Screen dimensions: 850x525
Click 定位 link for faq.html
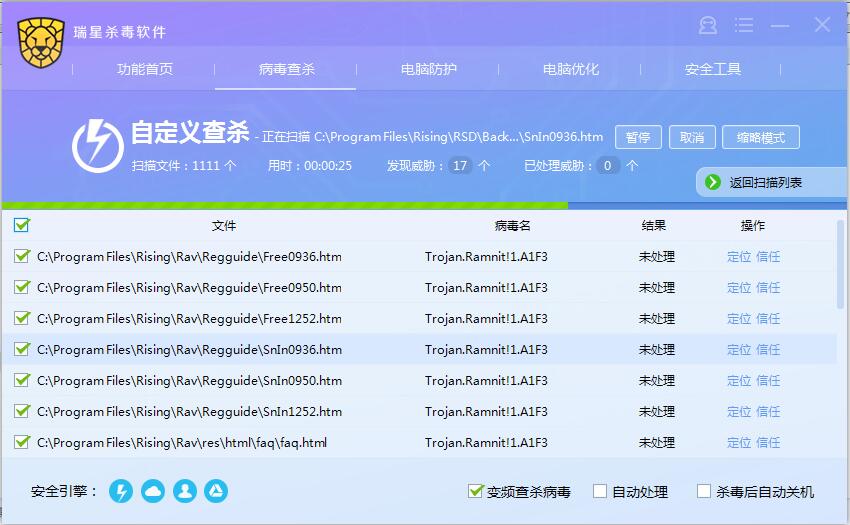[x=739, y=443]
